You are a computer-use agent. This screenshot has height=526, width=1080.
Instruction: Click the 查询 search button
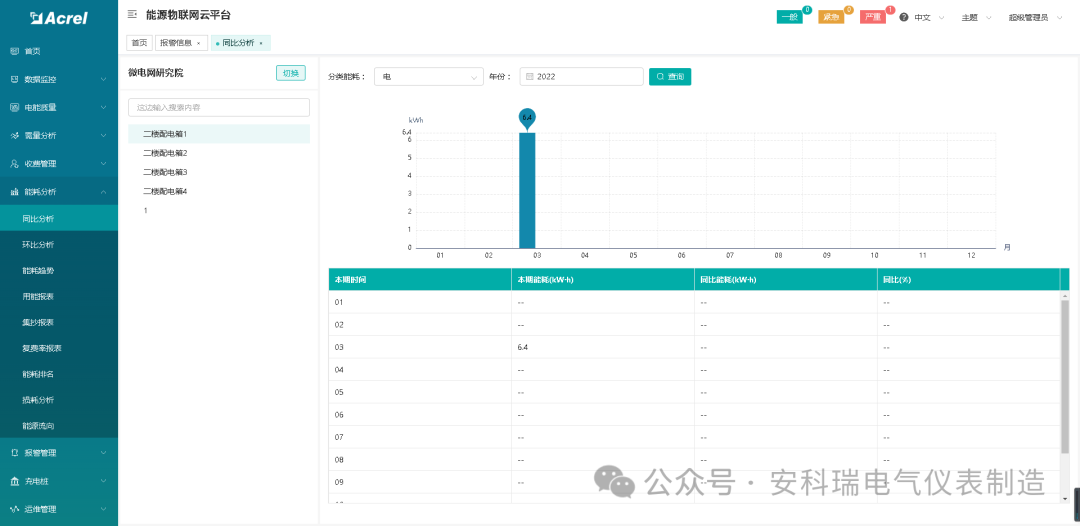coord(670,77)
